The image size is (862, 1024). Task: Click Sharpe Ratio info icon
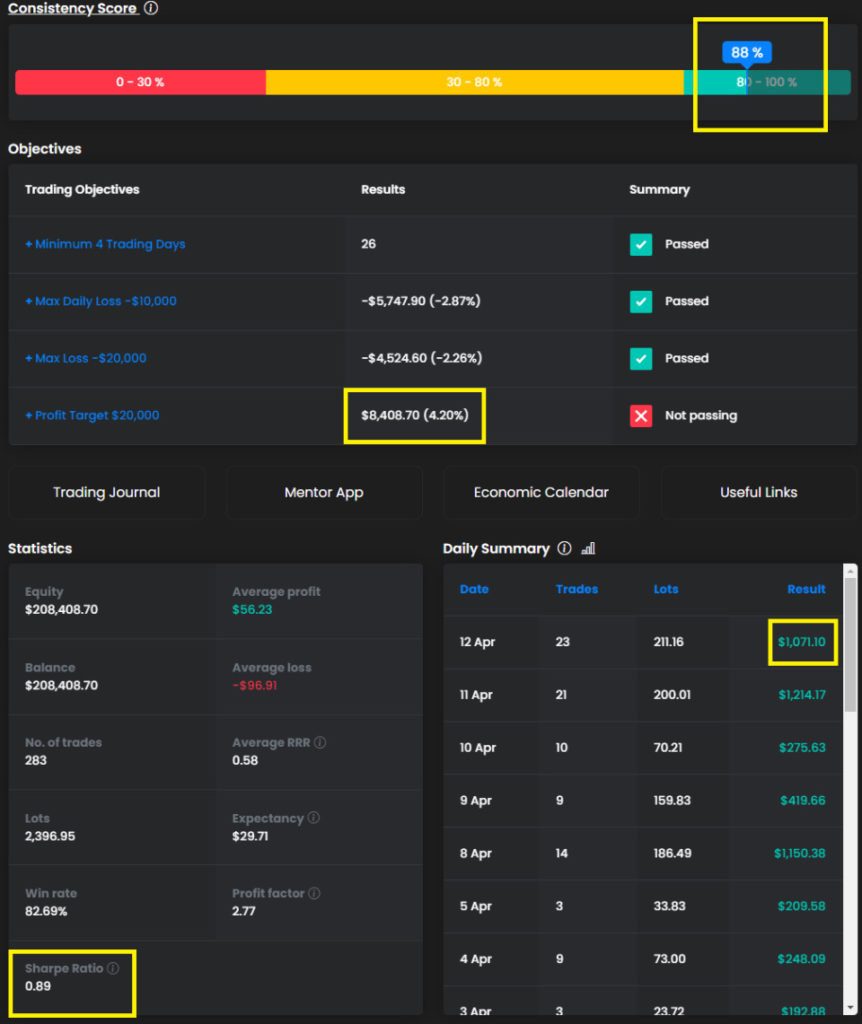click(x=113, y=968)
